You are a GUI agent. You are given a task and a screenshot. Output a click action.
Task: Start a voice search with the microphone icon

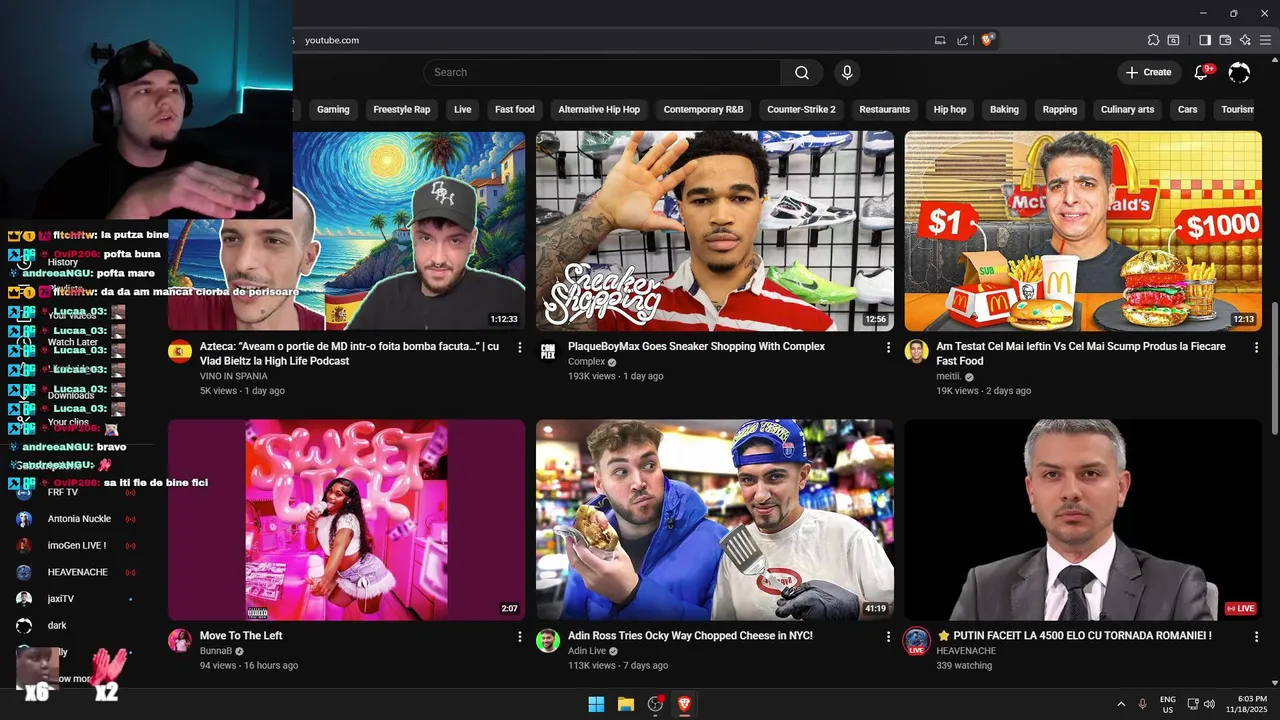847,72
